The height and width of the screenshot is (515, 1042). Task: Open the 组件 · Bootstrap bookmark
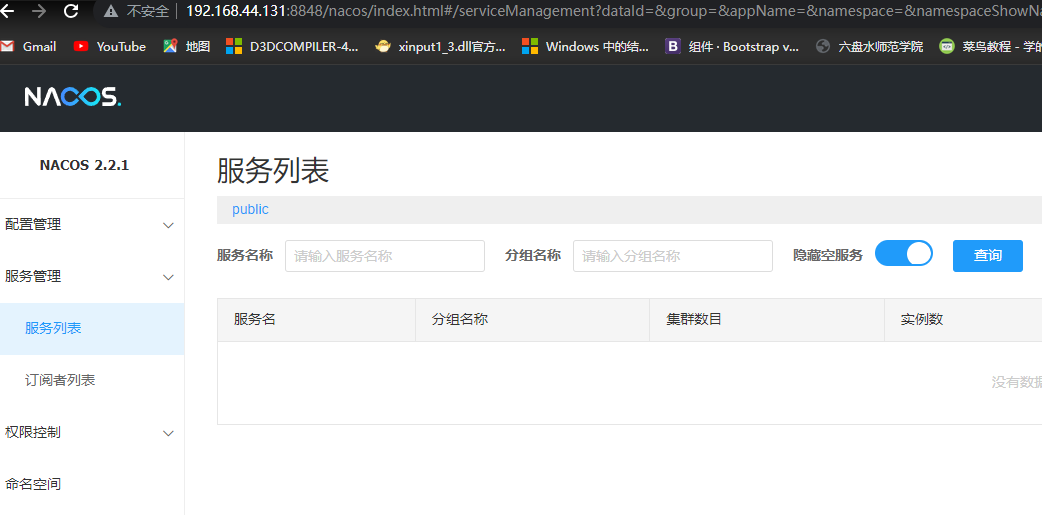(732, 47)
